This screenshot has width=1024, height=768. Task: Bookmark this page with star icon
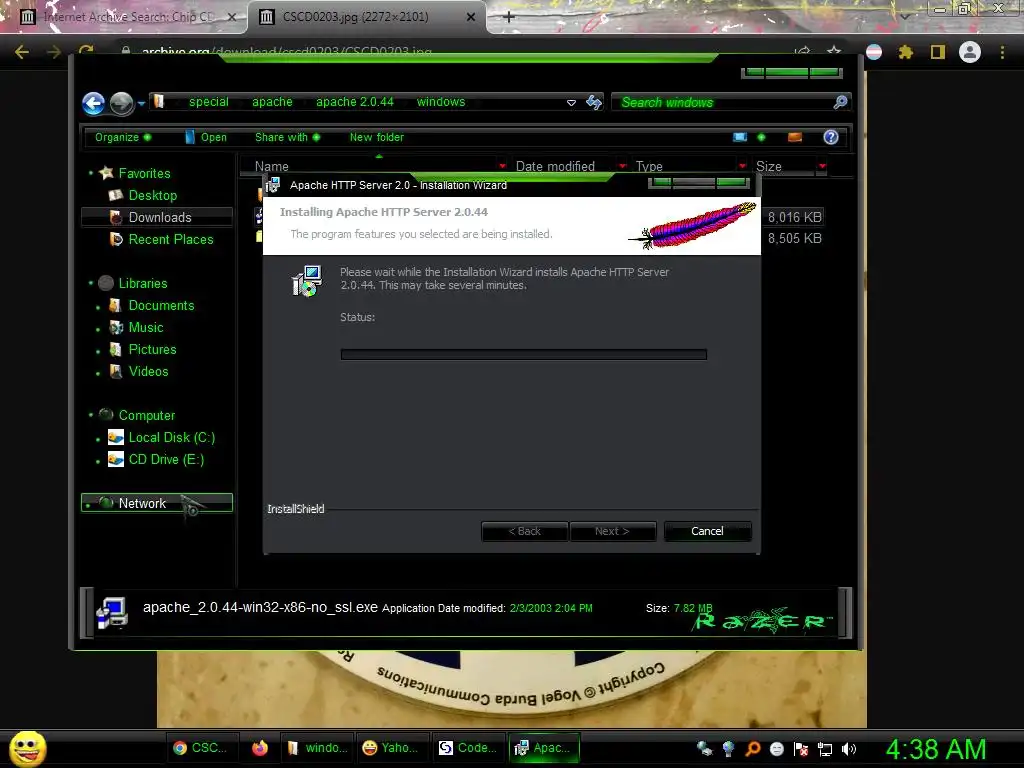point(834,52)
